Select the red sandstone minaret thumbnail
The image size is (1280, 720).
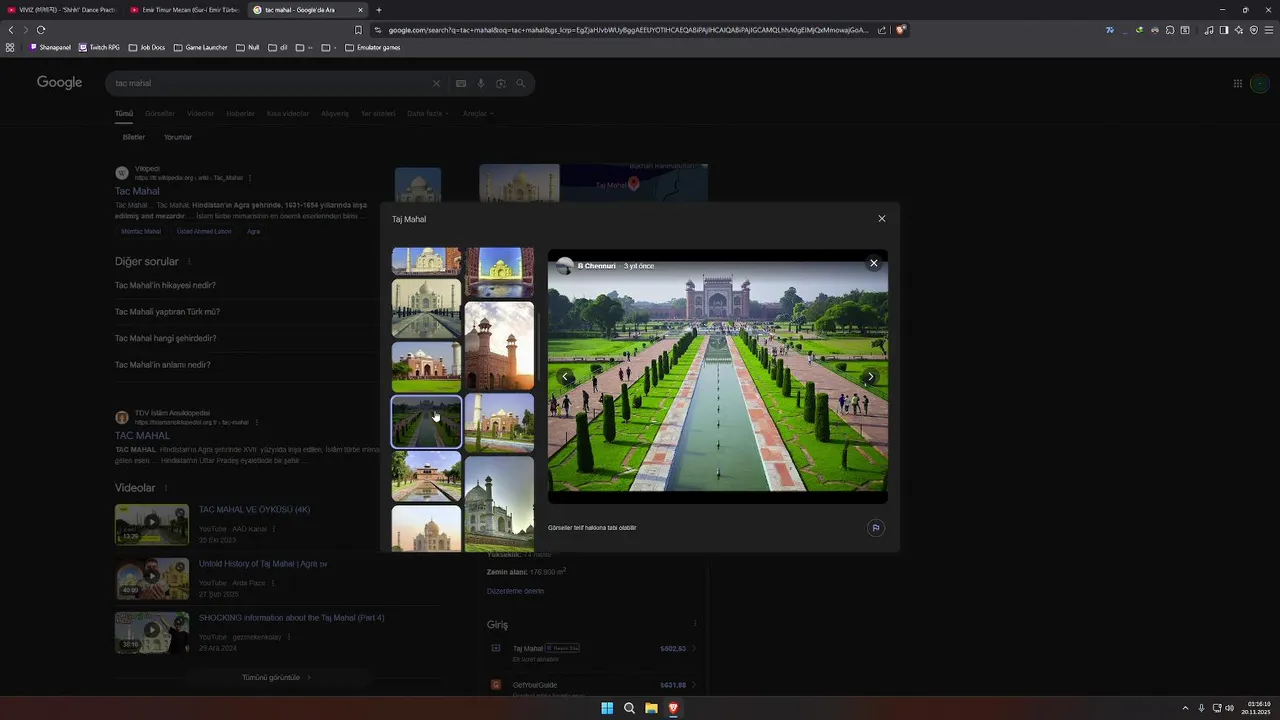[x=499, y=346]
